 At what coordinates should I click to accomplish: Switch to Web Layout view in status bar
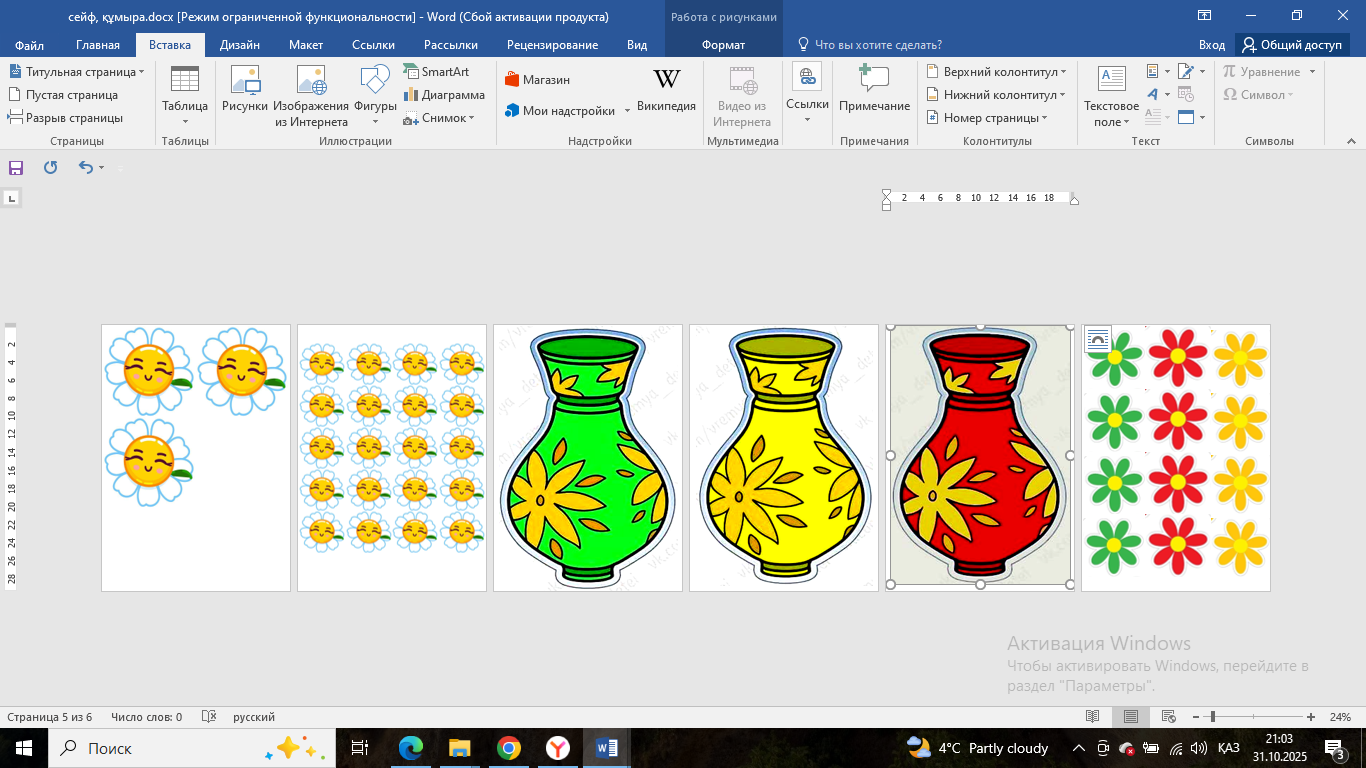tap(1168, 717)
